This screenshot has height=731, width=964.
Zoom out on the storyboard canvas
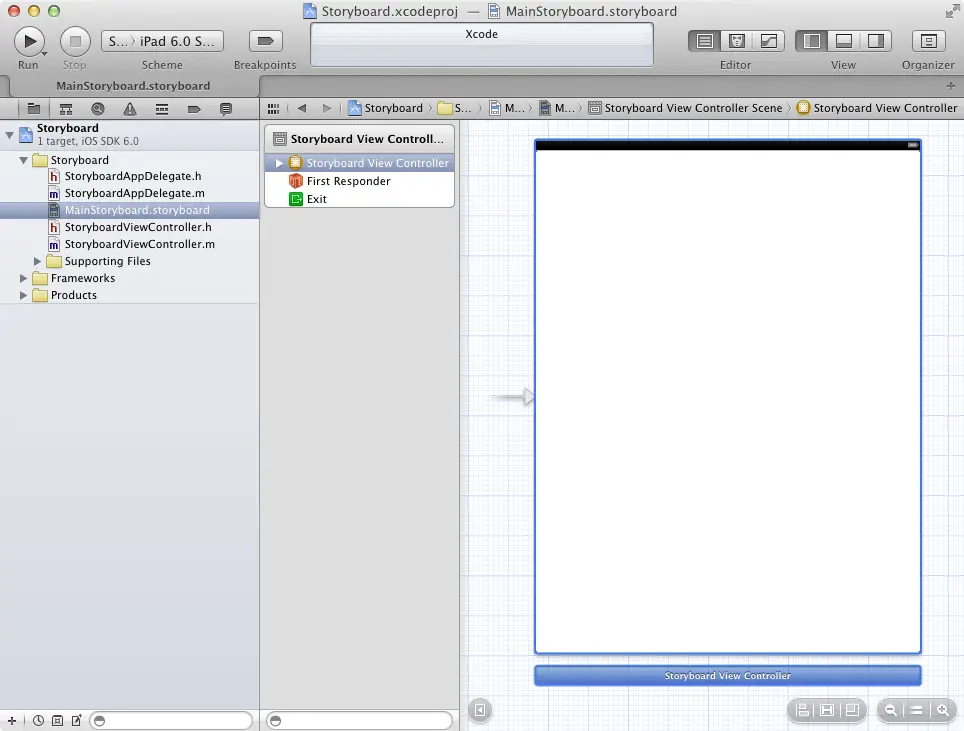click(889, 710)
